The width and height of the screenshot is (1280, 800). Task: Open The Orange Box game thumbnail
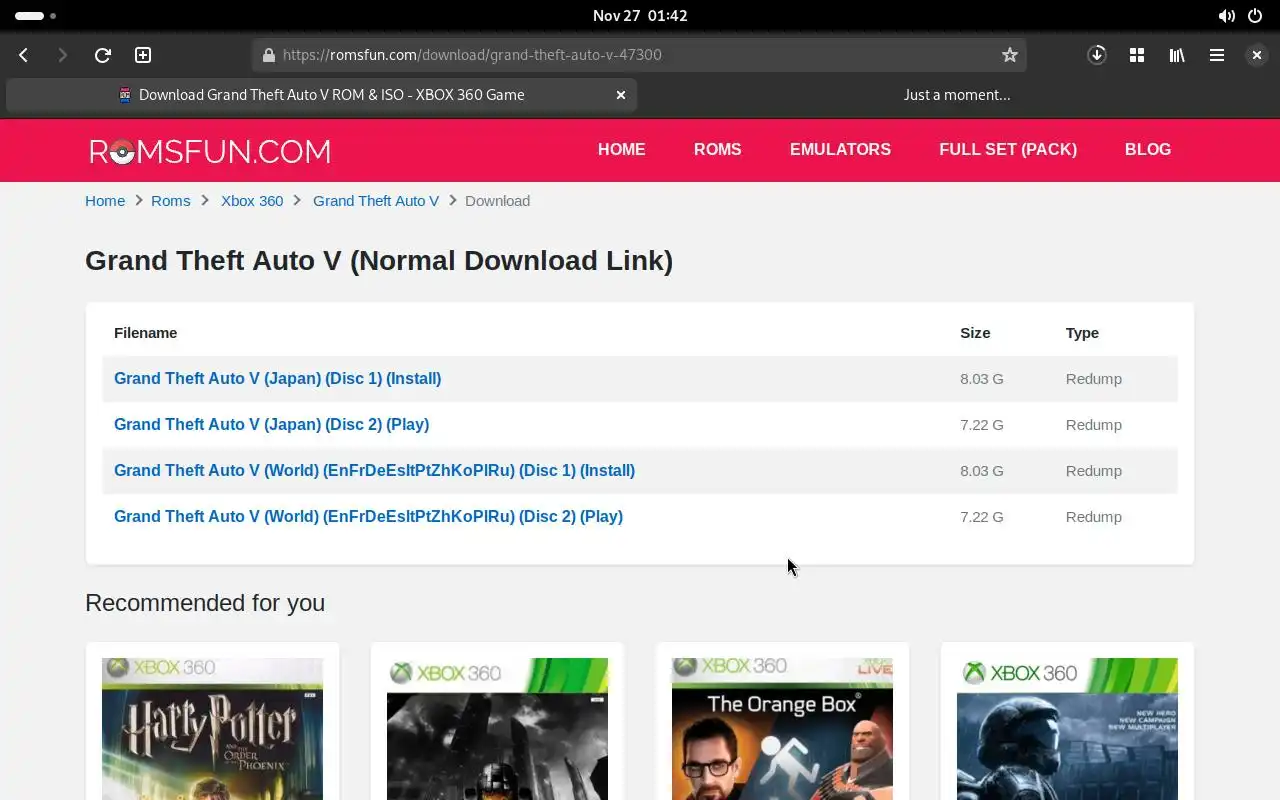(x=782, y=729)
